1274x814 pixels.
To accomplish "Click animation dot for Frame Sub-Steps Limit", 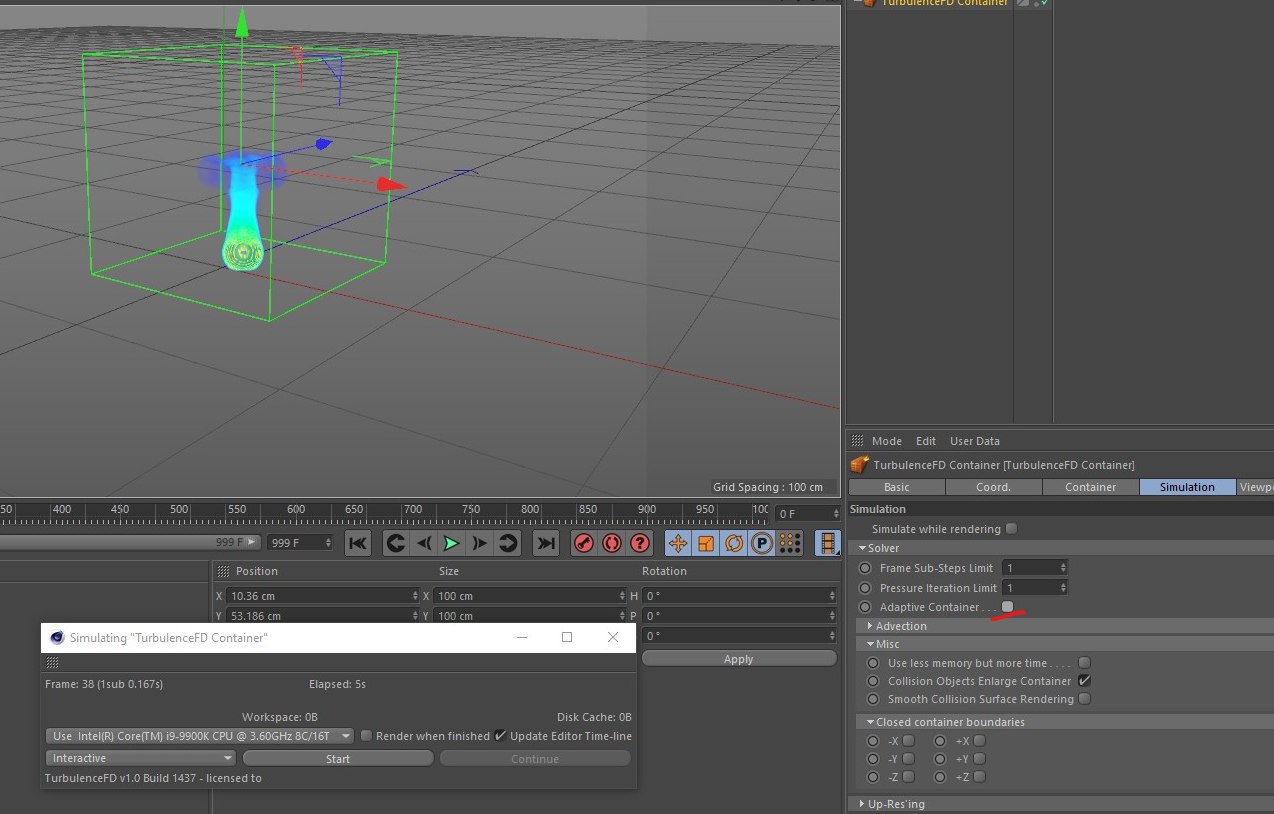I will (x=865, y=568).
